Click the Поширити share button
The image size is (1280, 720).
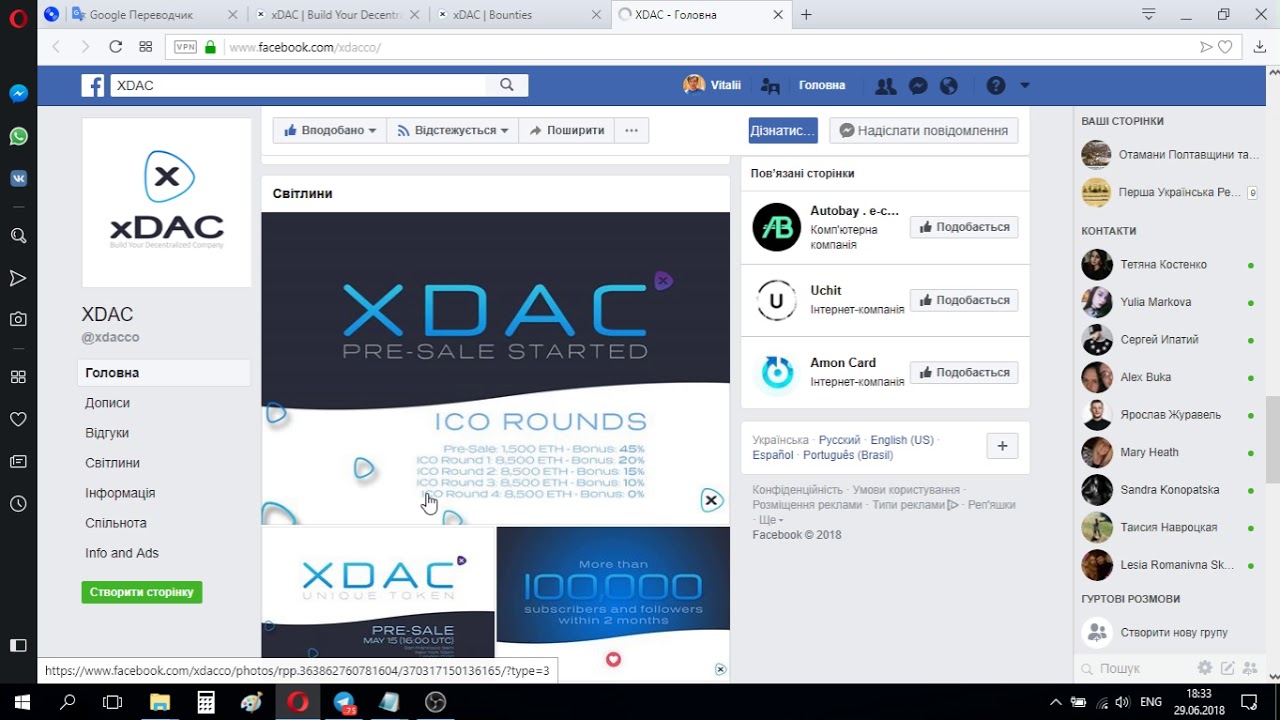[566, 130]
